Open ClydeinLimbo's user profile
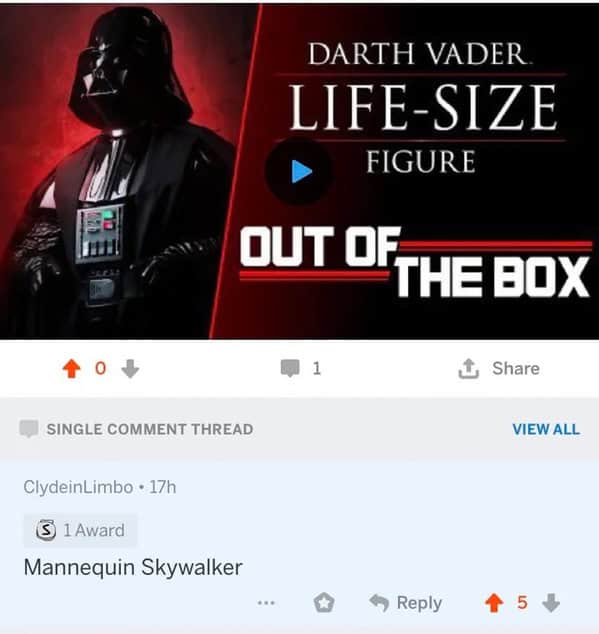The width and height of the screenshot is (599, 634). 78,487
